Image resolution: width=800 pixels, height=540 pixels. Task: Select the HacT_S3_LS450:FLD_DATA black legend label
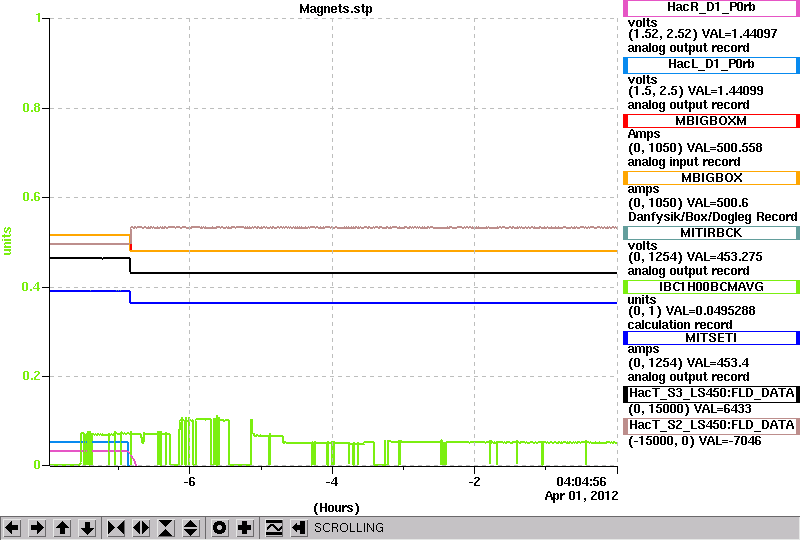coord(711,394)
